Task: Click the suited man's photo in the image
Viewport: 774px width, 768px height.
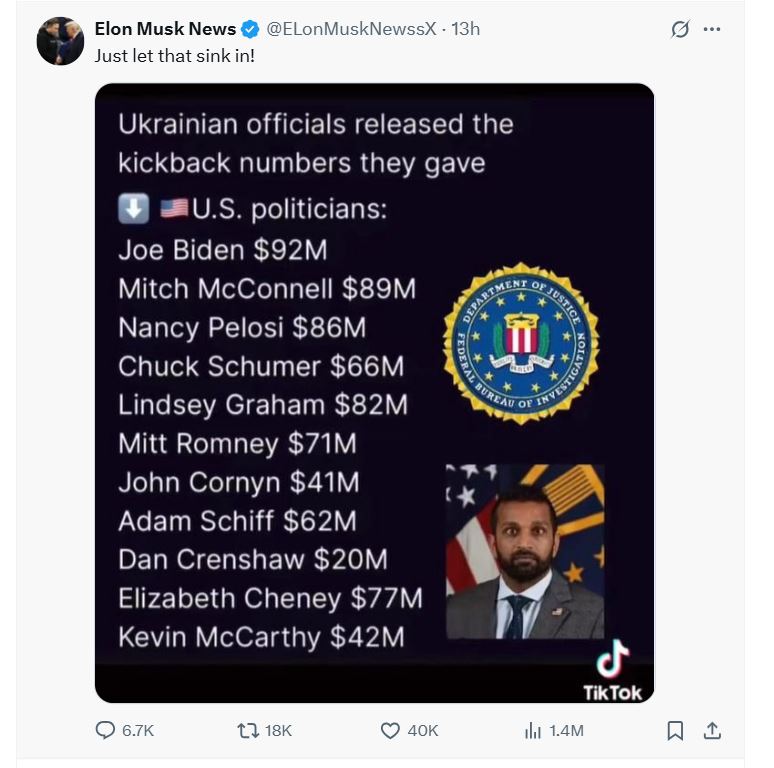Action: click(524, 551)
